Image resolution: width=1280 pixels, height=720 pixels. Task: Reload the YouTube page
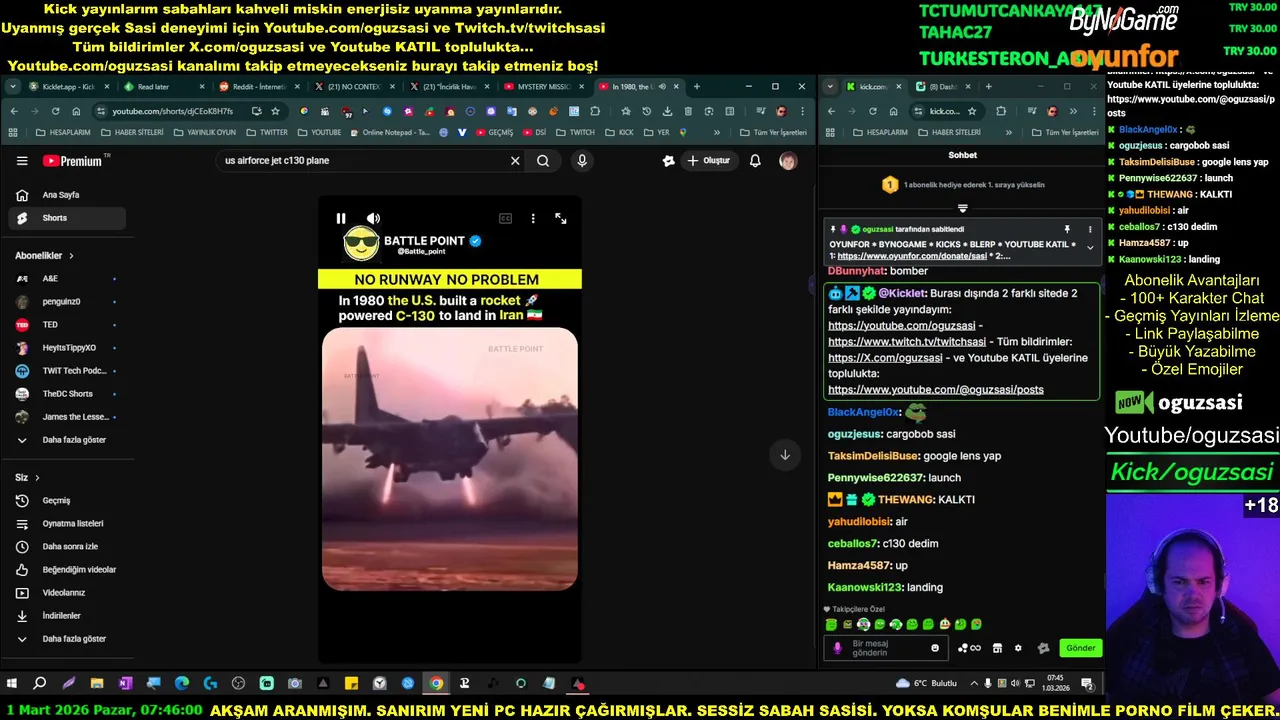click(x=55, y=111)
